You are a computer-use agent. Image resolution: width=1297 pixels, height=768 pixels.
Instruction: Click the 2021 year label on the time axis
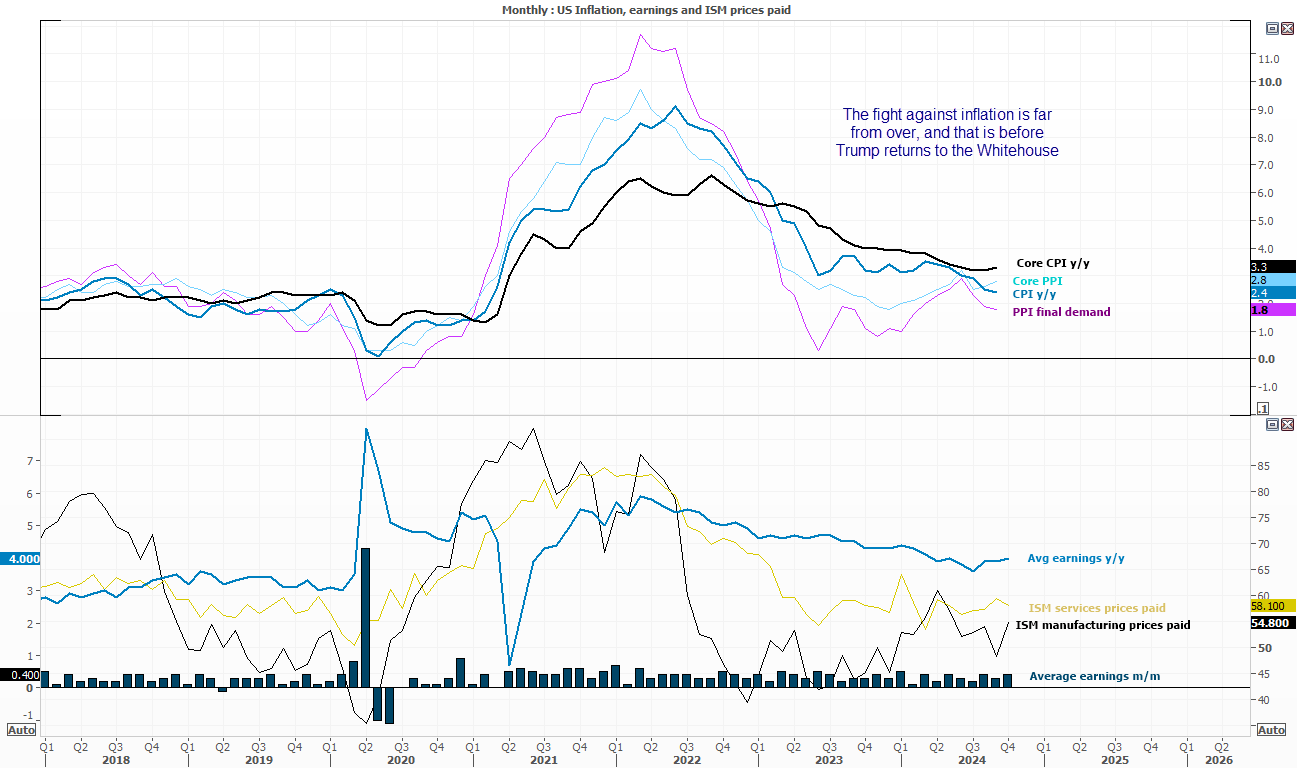tap(543, 760)
